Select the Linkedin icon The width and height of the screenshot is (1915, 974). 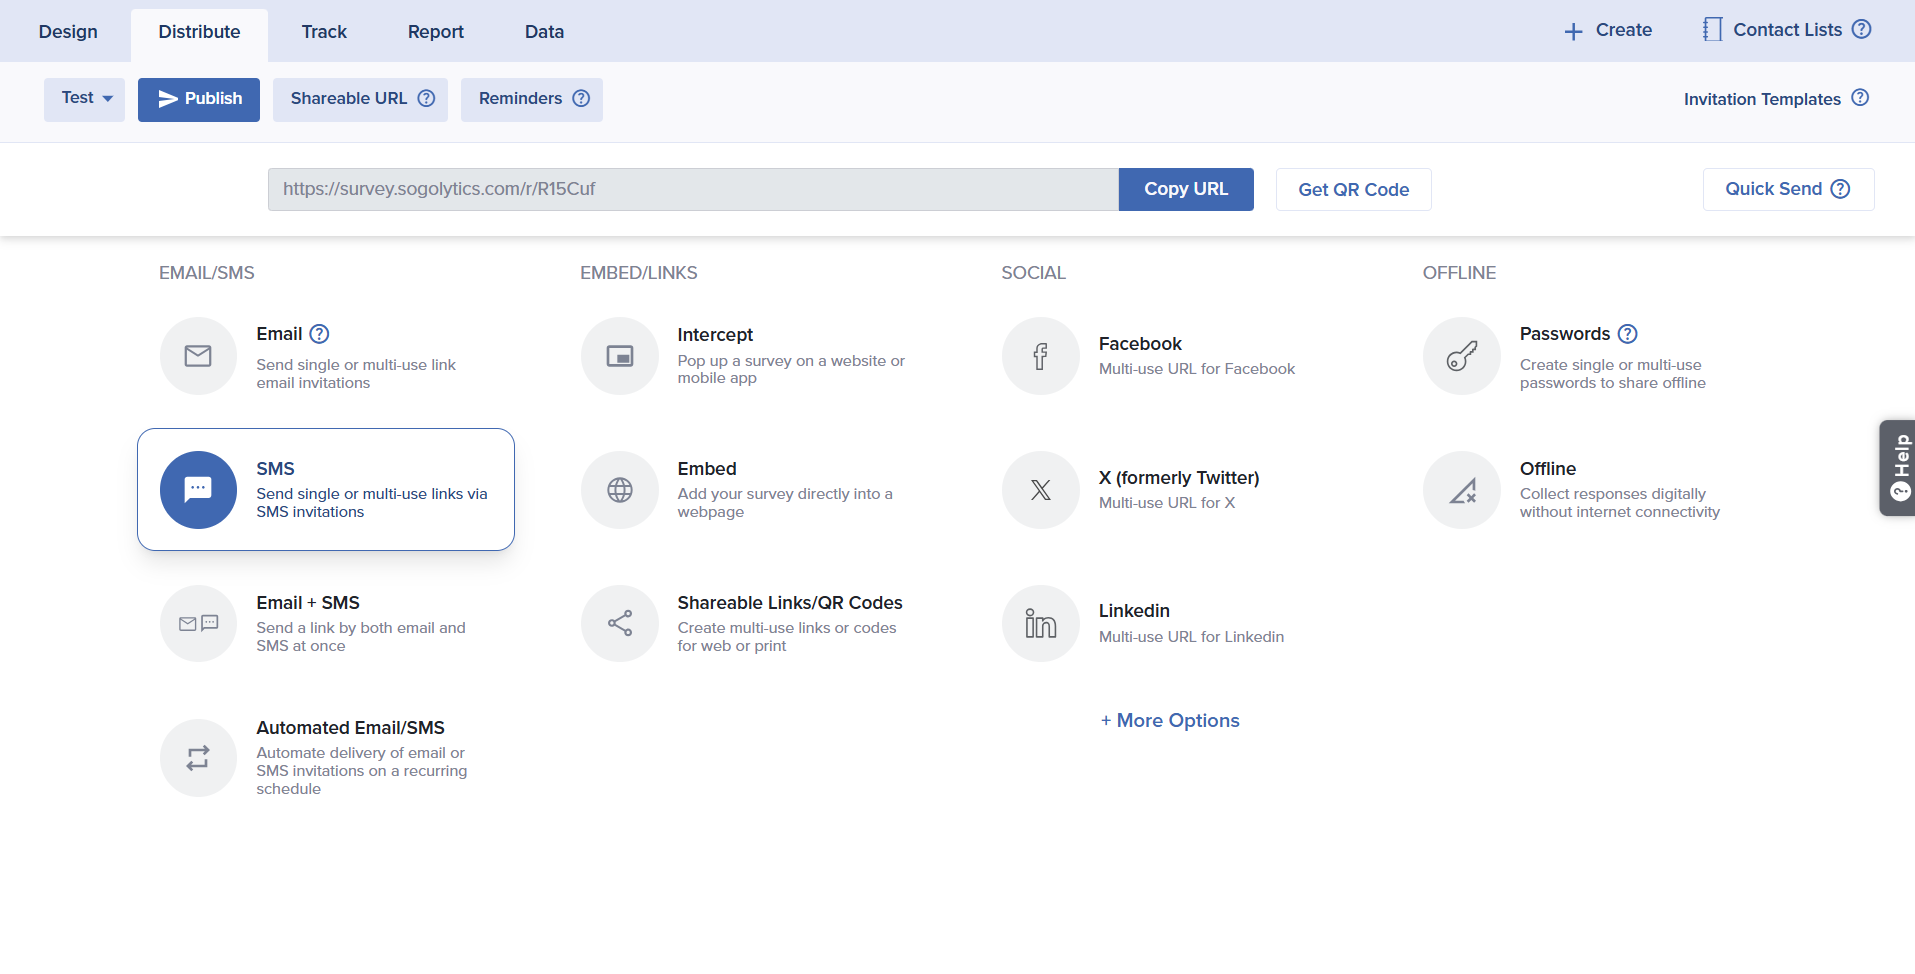tap(1041, 624)
